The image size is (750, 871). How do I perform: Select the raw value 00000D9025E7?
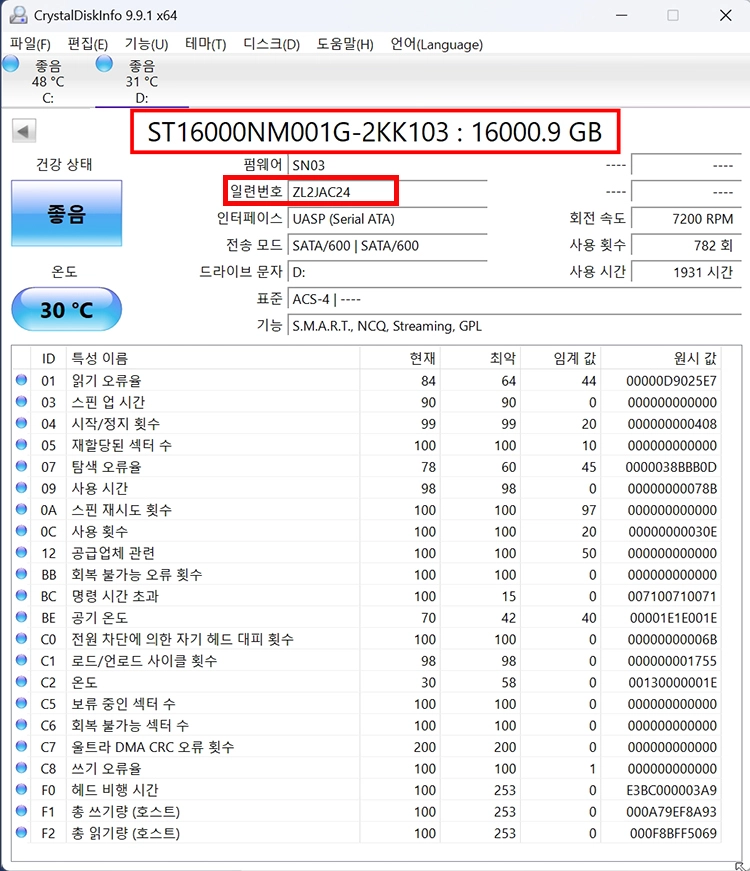[x=671, y=381]
